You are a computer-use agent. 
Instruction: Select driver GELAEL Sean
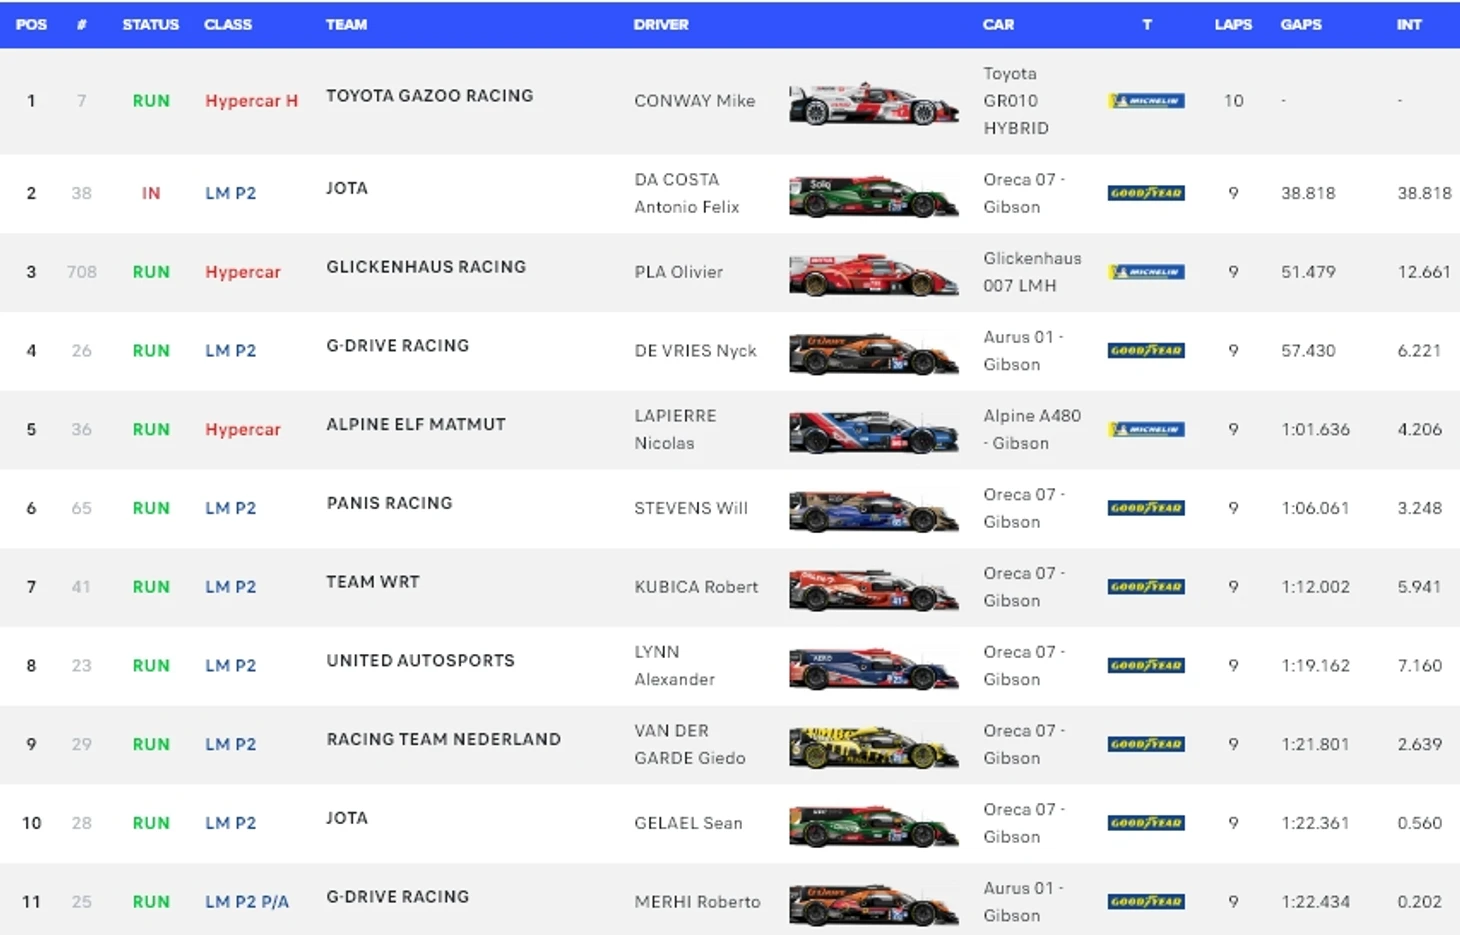(x=688, y=823)
